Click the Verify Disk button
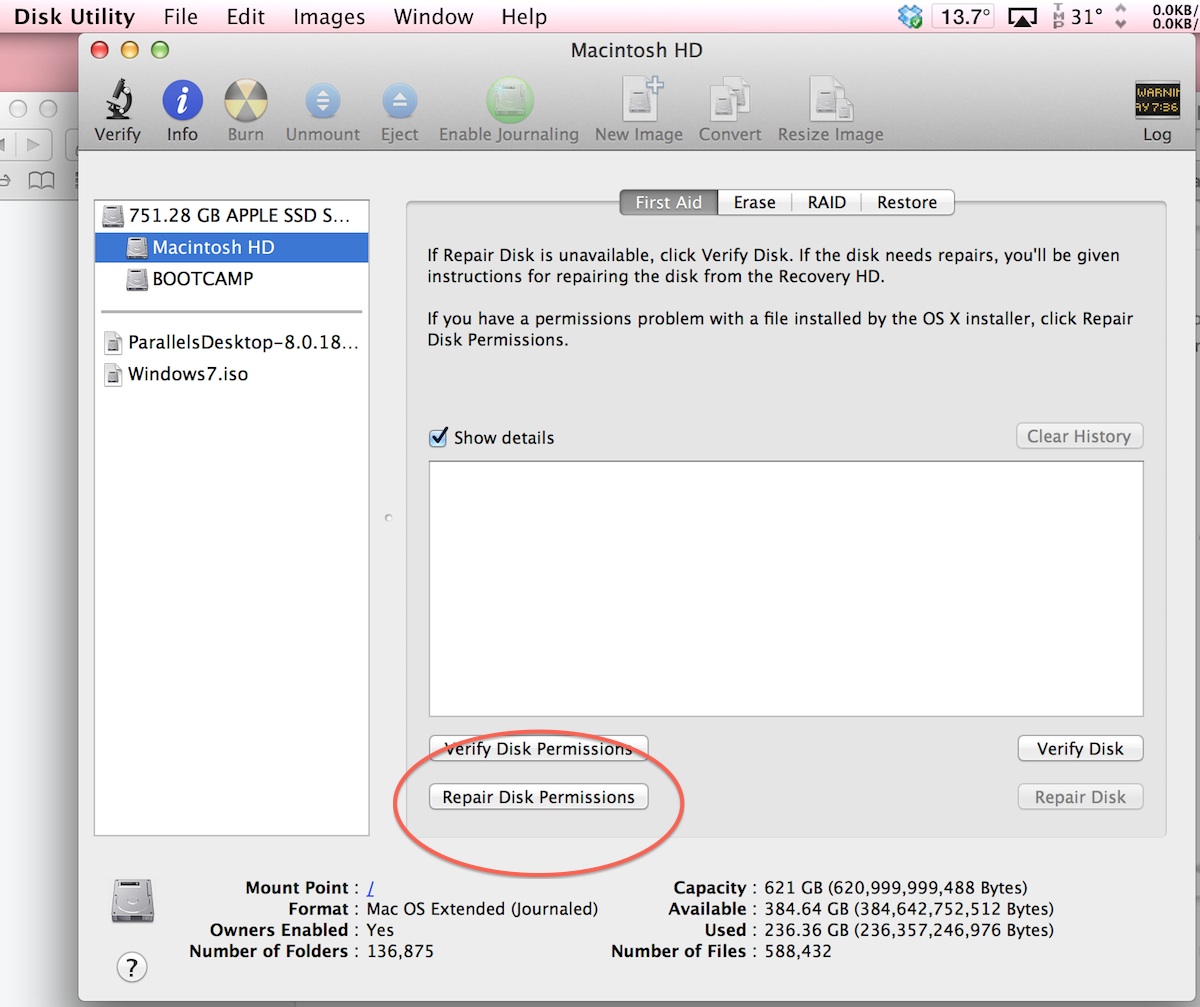 coord(1080,748)
